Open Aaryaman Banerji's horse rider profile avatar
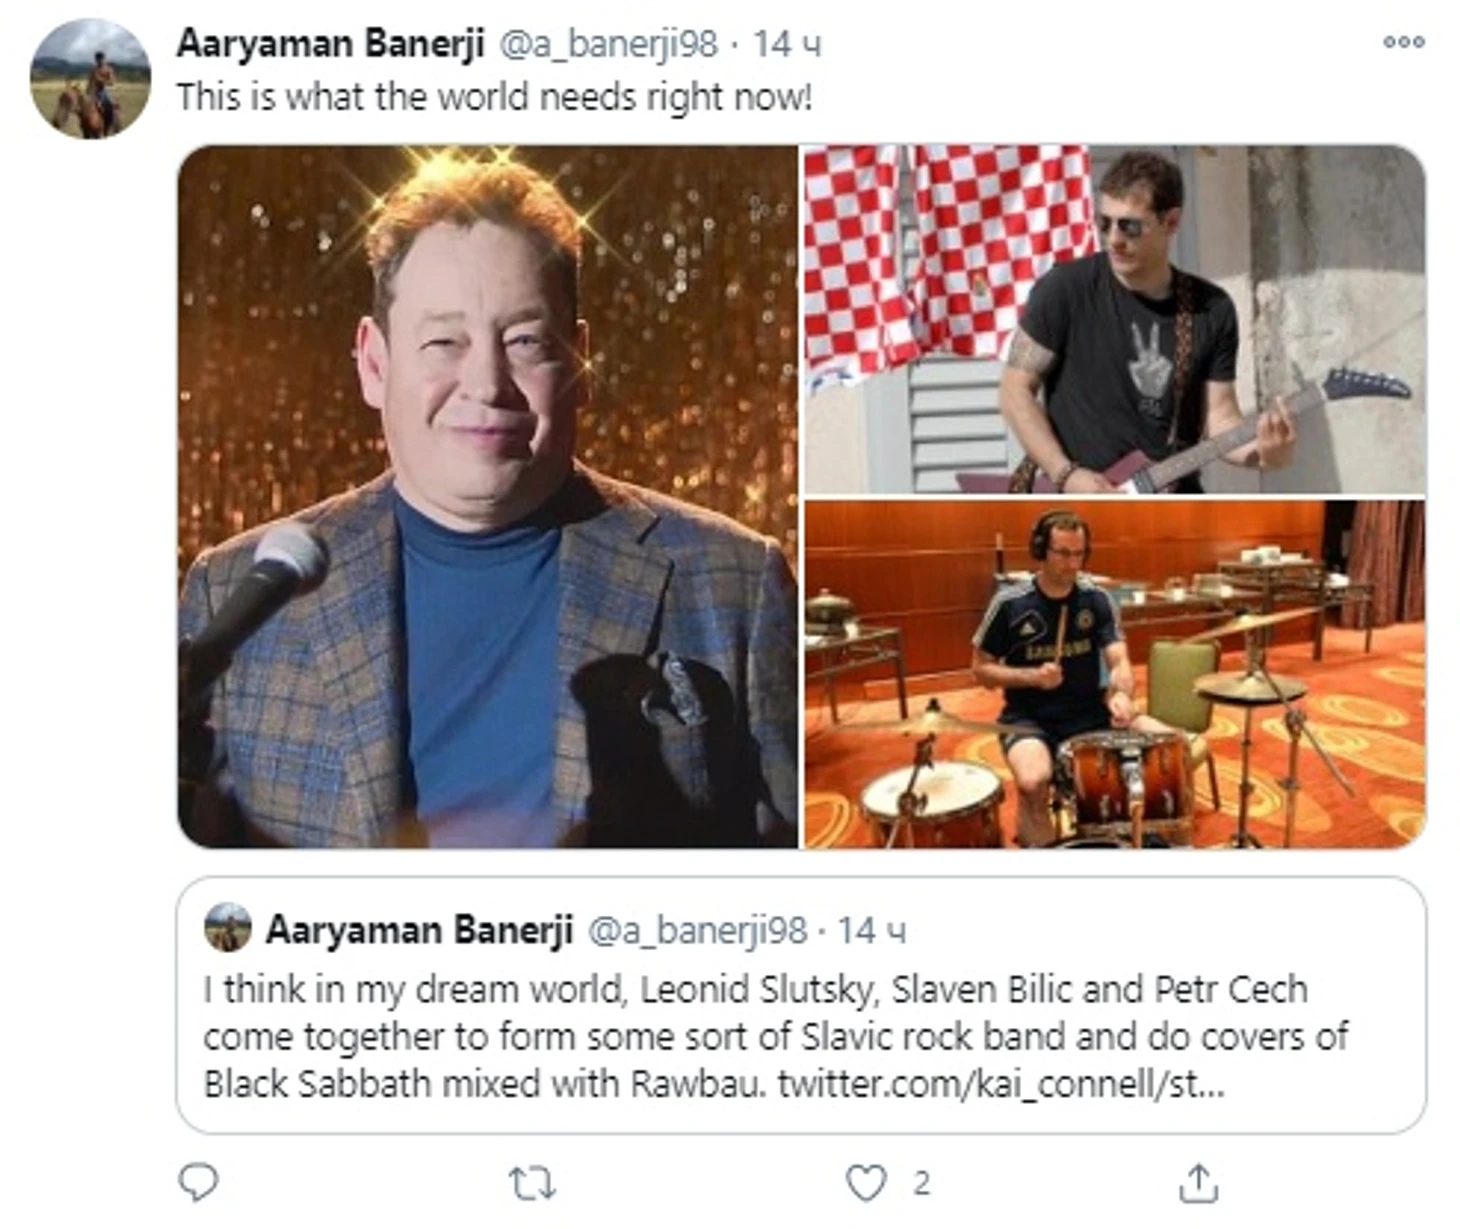 [x=90, y=78]
